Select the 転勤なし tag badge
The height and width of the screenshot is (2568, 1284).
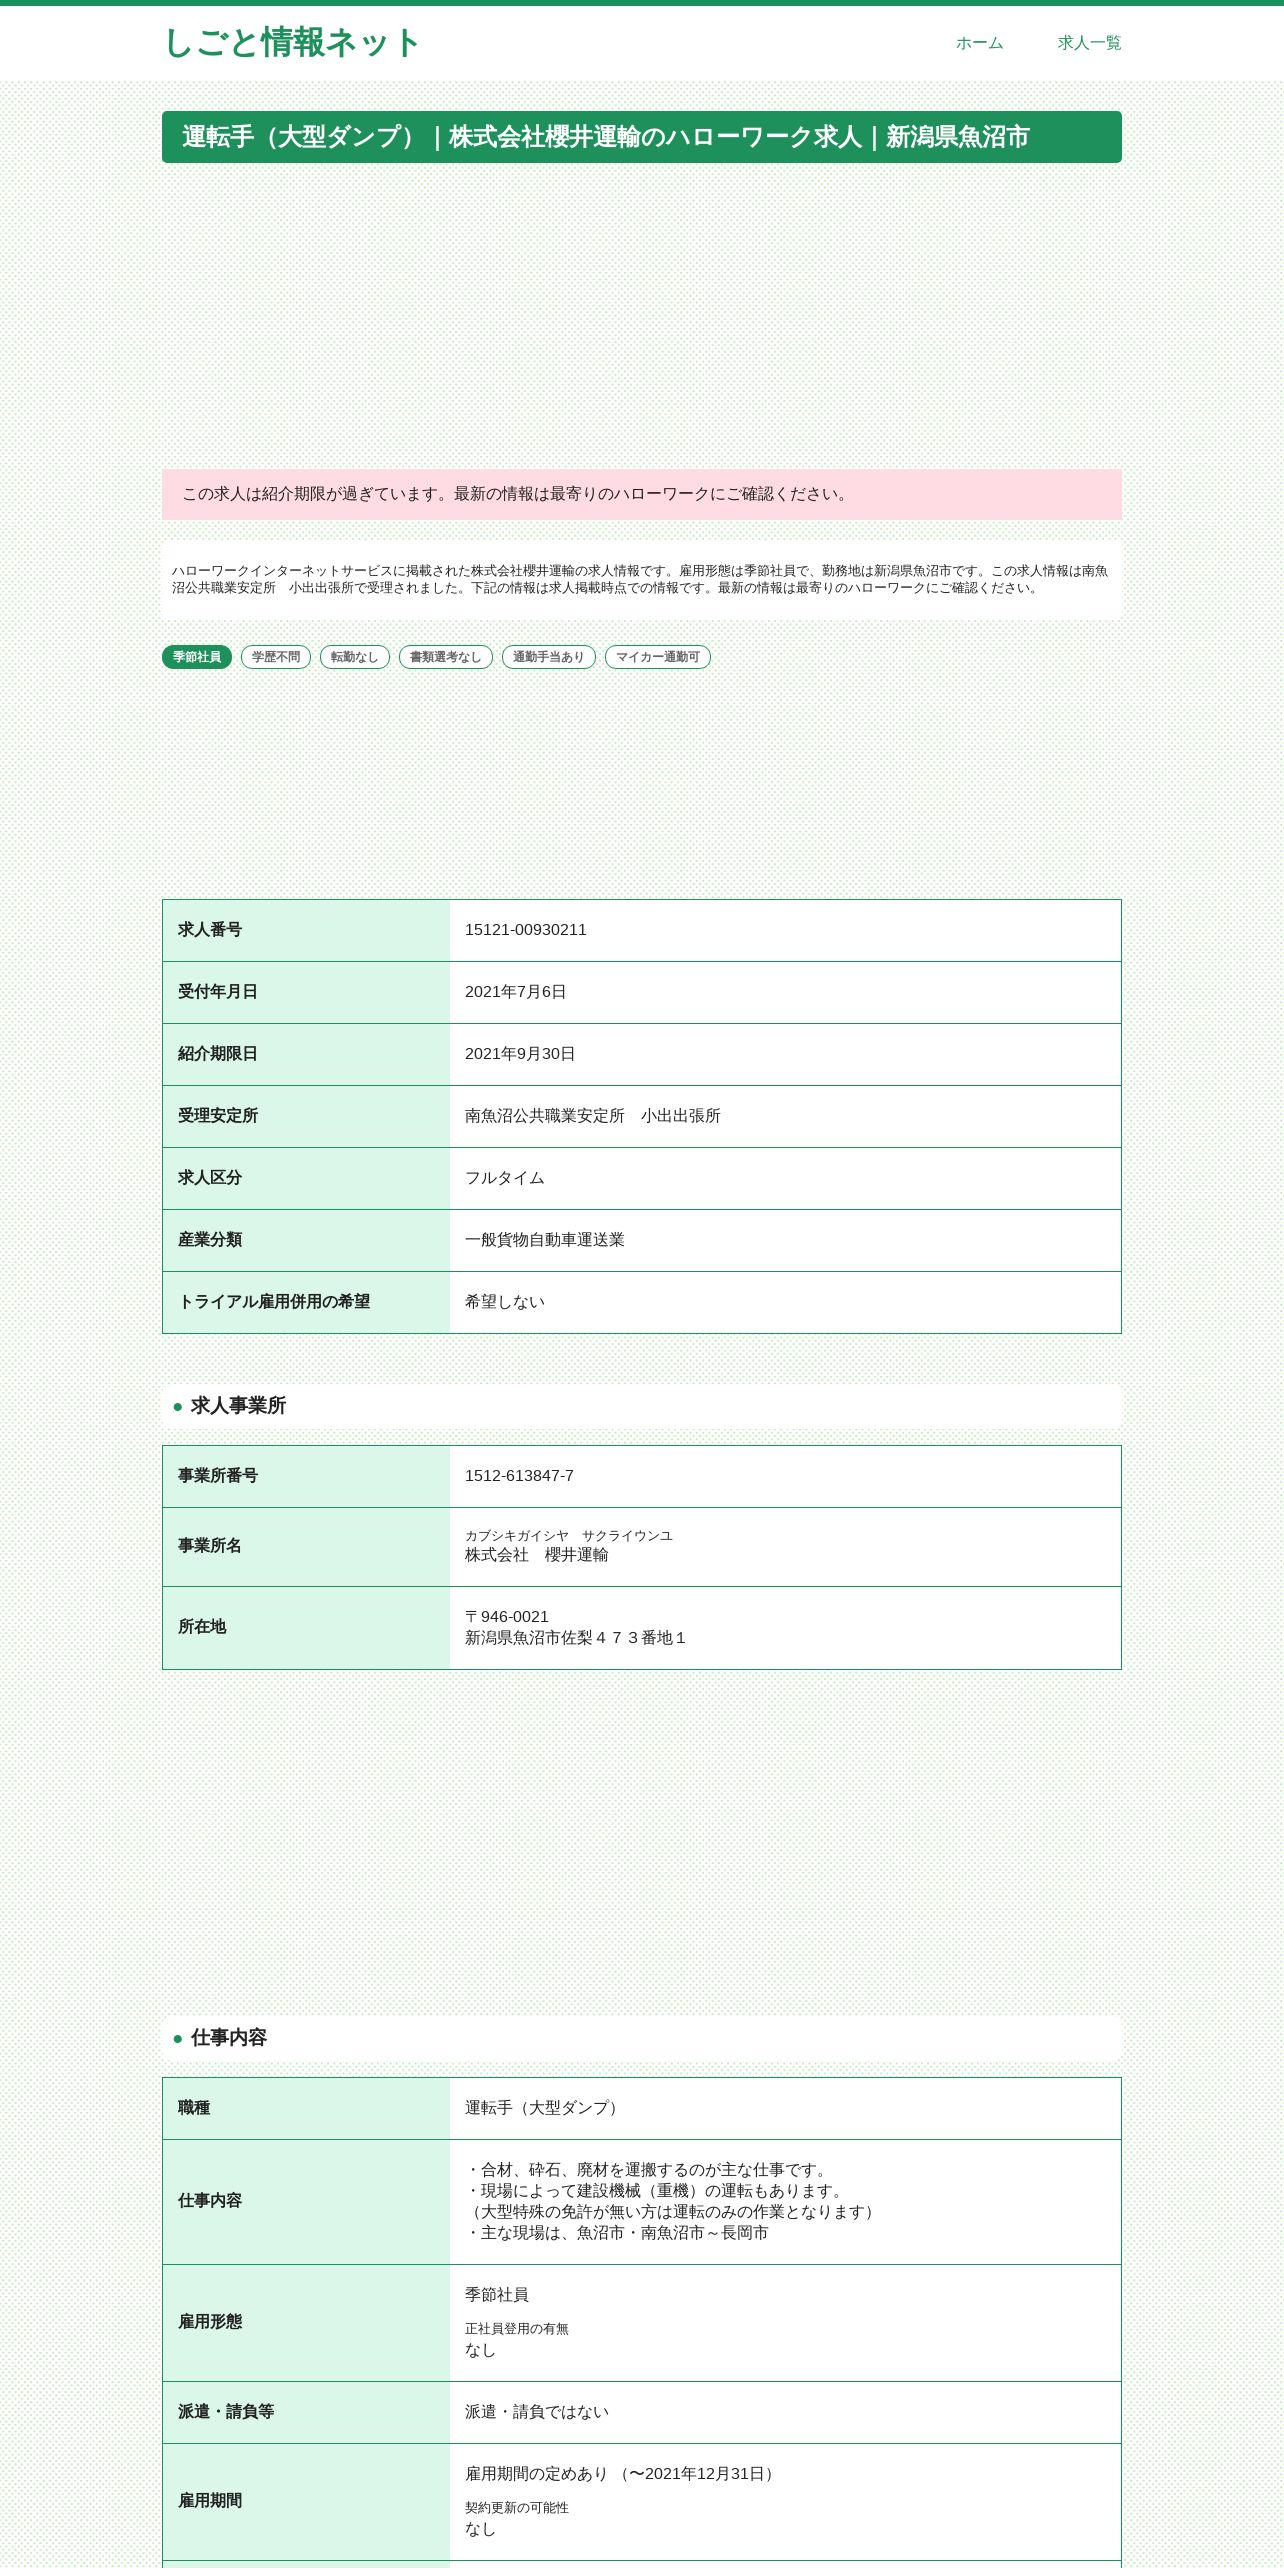pos(355,657)
